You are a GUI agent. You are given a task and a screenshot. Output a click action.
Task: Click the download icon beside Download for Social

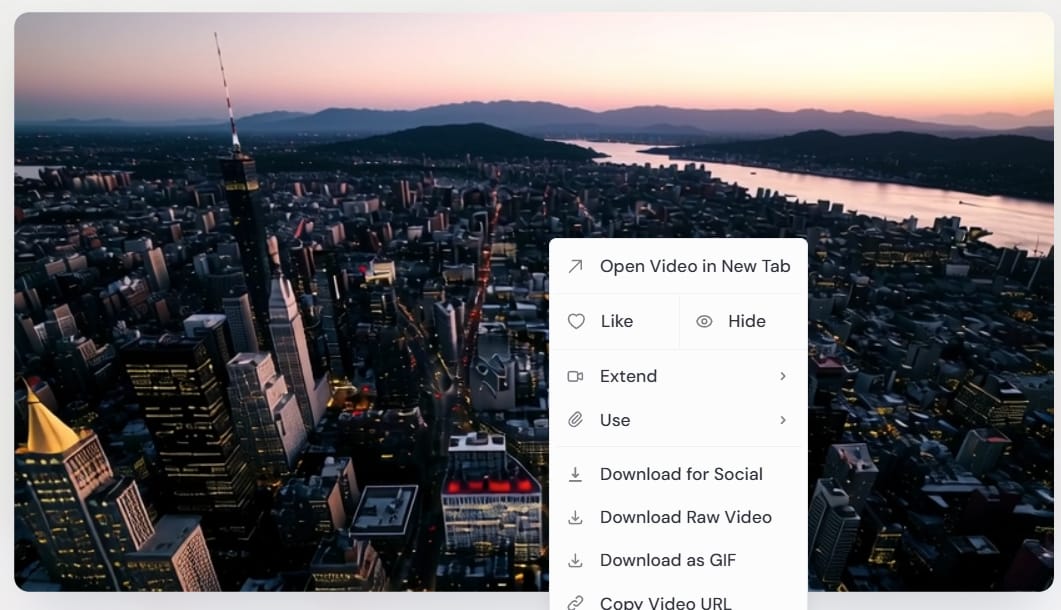point(575,474)
